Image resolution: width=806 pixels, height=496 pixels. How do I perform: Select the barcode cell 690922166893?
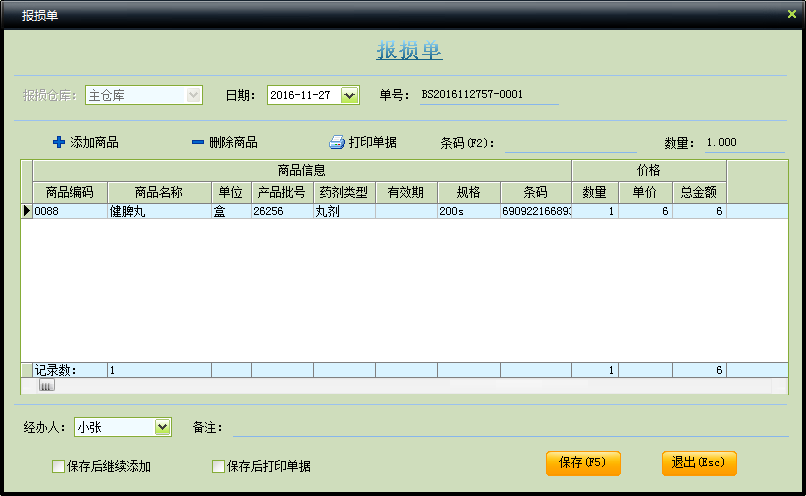pyautogui.click(x=536, y=211)
